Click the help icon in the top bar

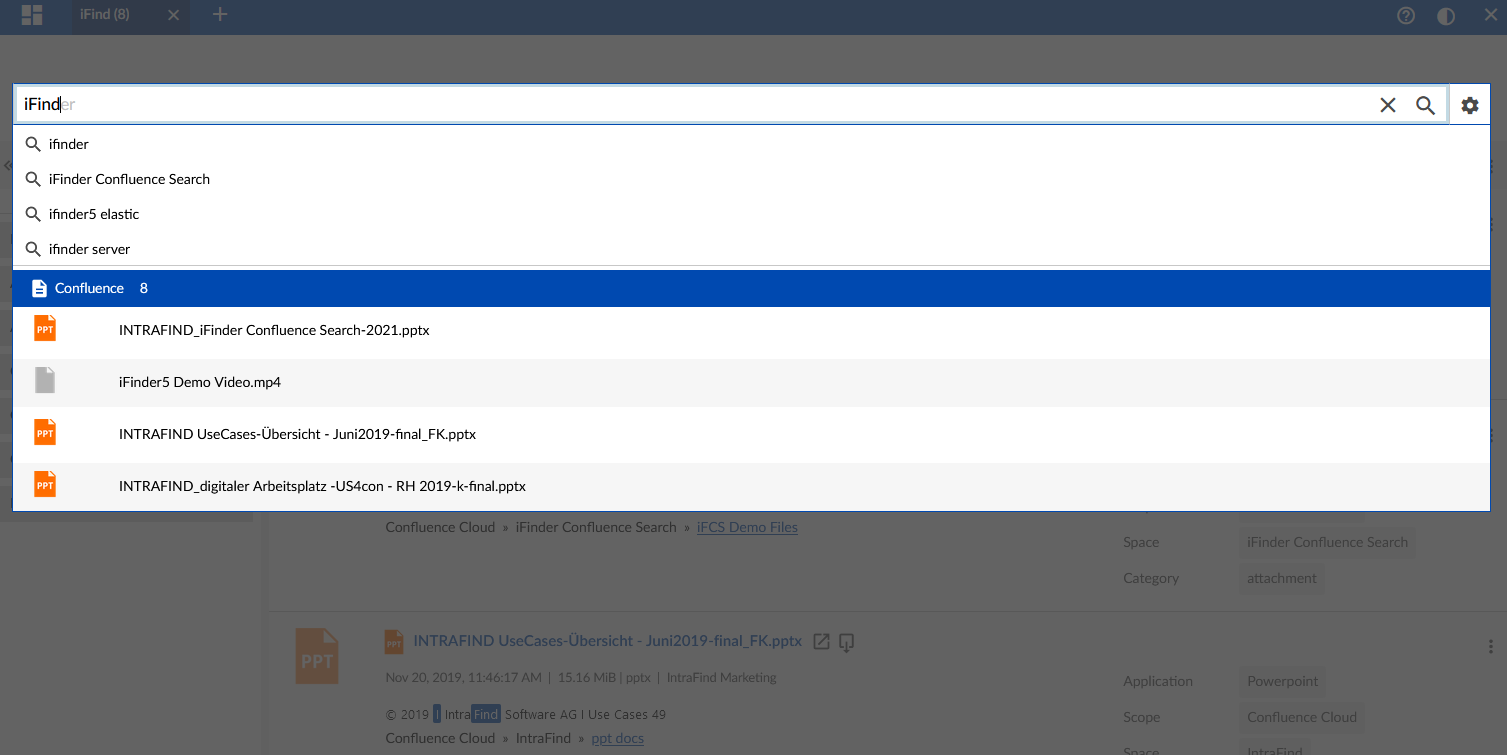(x=1405, y=16)
